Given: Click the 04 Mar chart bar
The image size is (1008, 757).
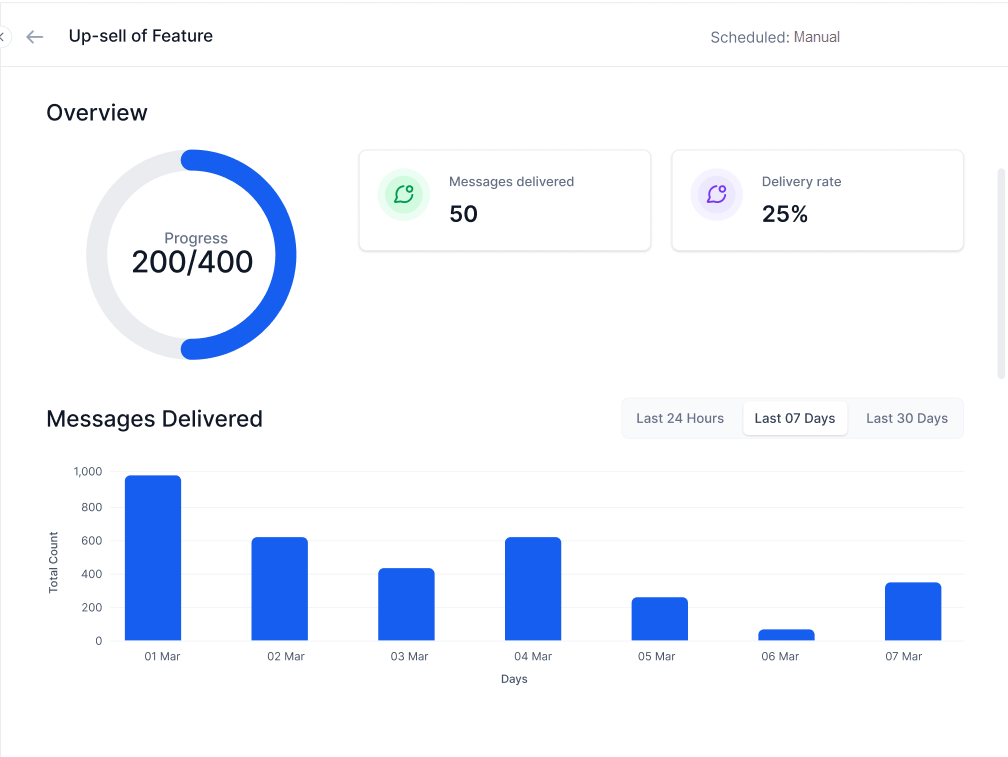Looking at the screenshot, I should (533, 589).
